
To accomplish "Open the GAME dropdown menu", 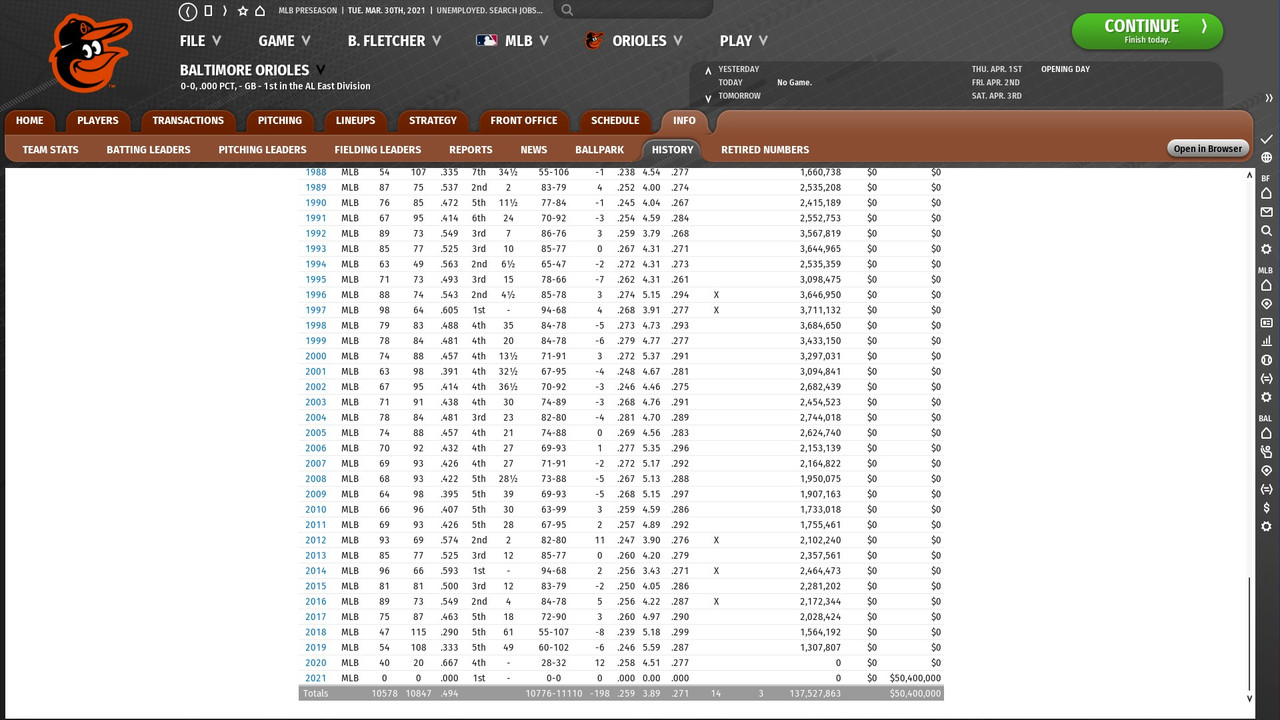I will (284, 41).
